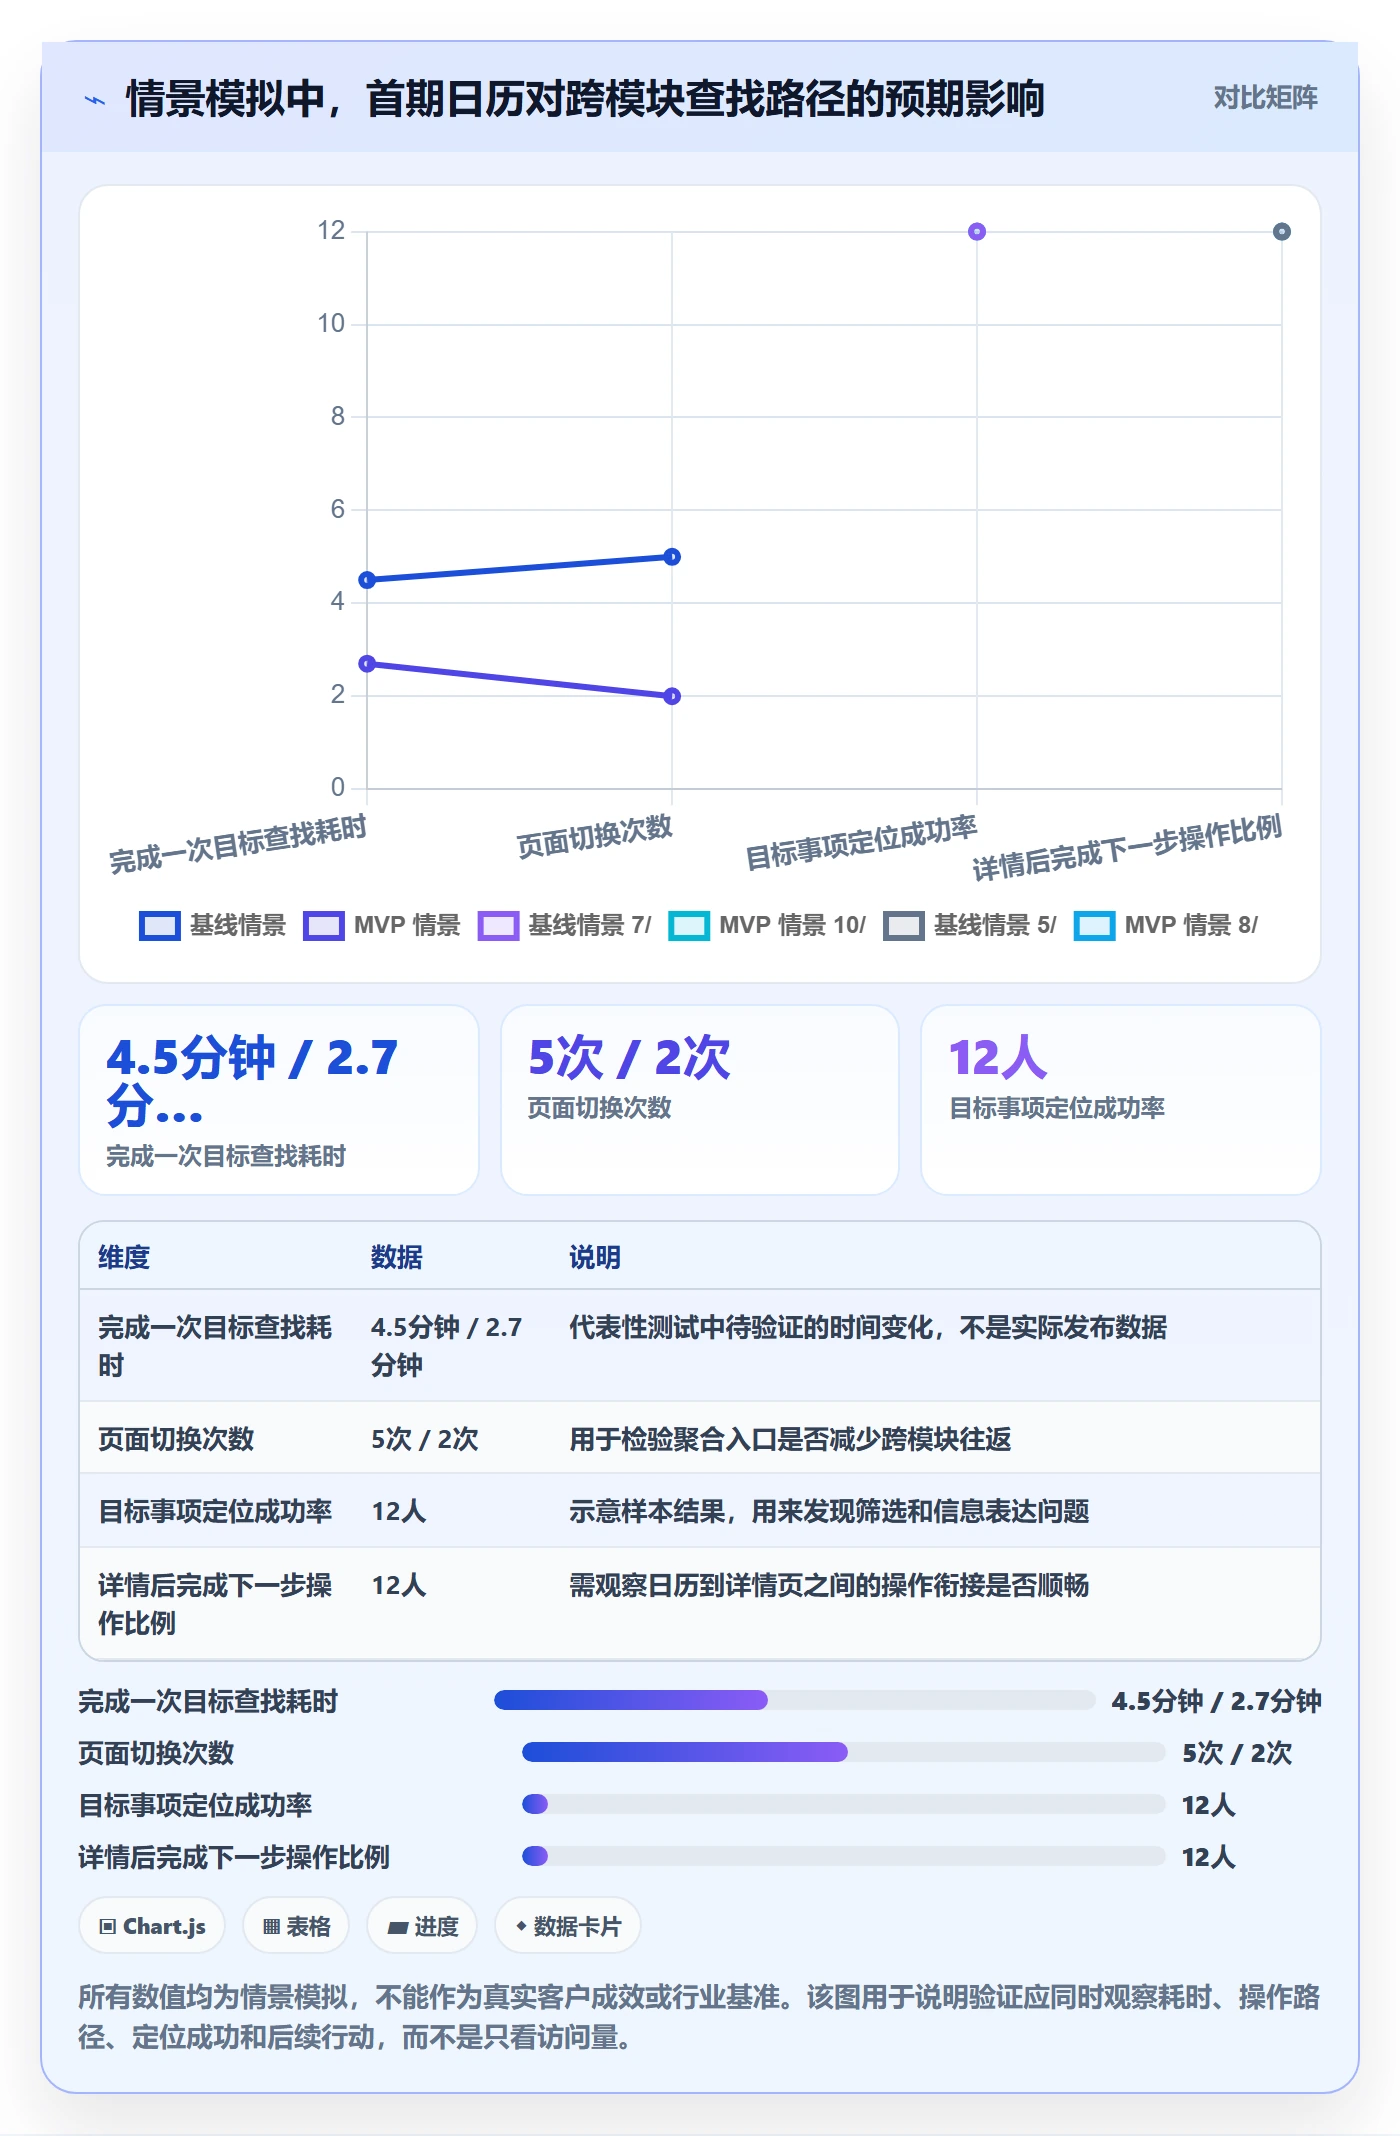1400x2136 pixels.
Task: Click the progress bar labeled 5次 / 2次
Action: tap(844, 1752)
